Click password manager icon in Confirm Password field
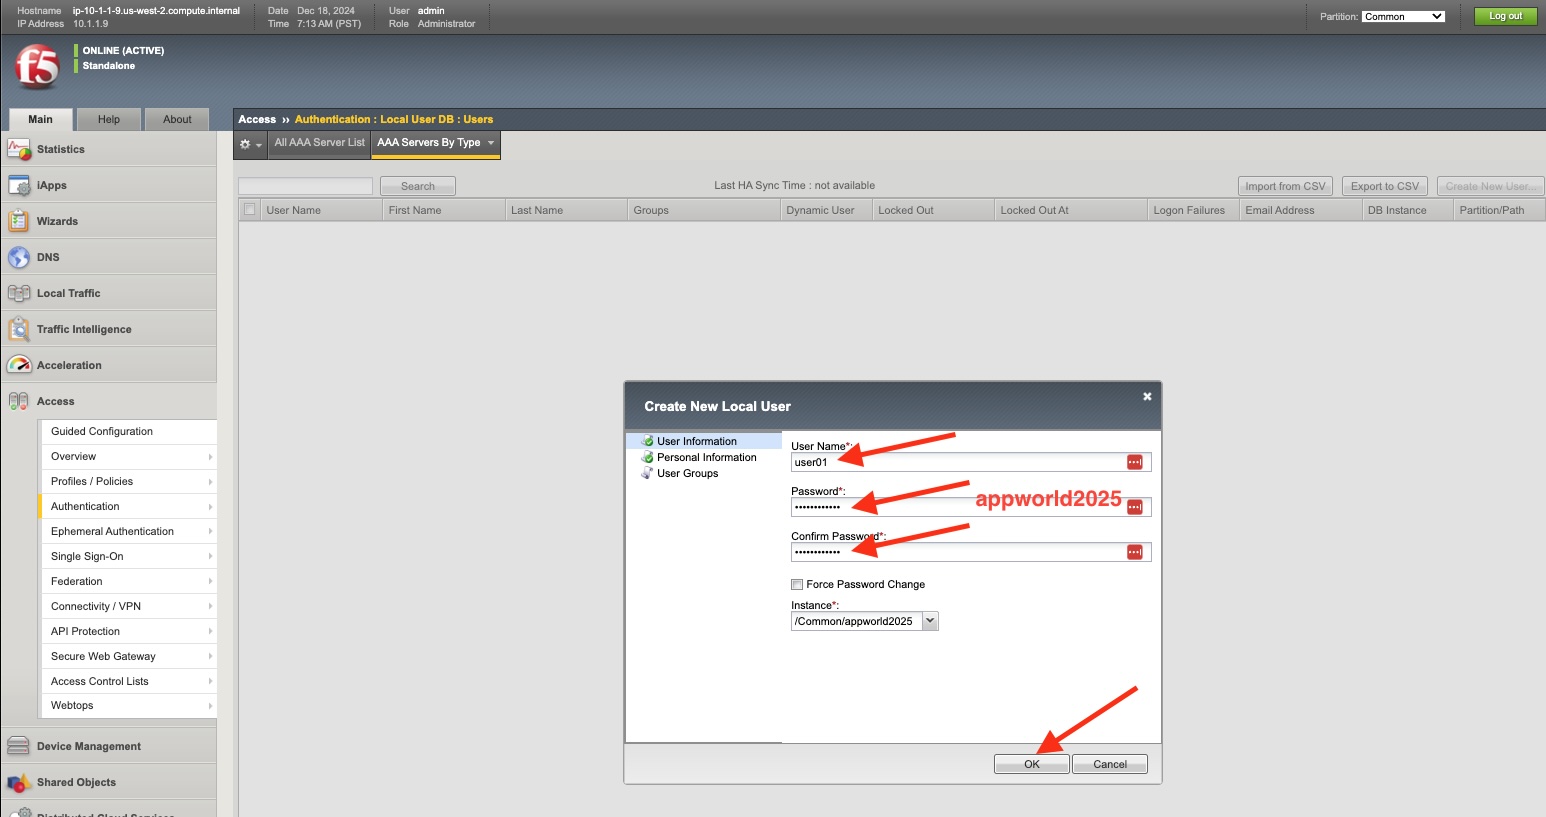Image resolution: width=1546 pixels, height=817 pixels. [x=1135, y=552]
